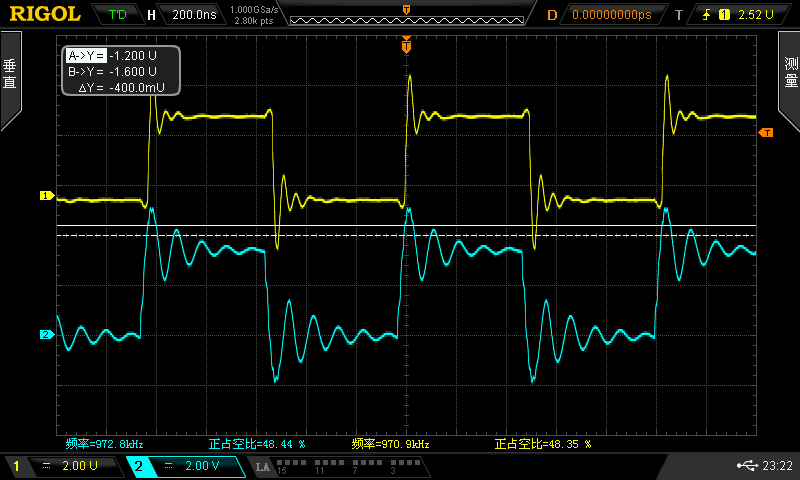
Task: Click the USB connection icon
Action: click(745, 465)
